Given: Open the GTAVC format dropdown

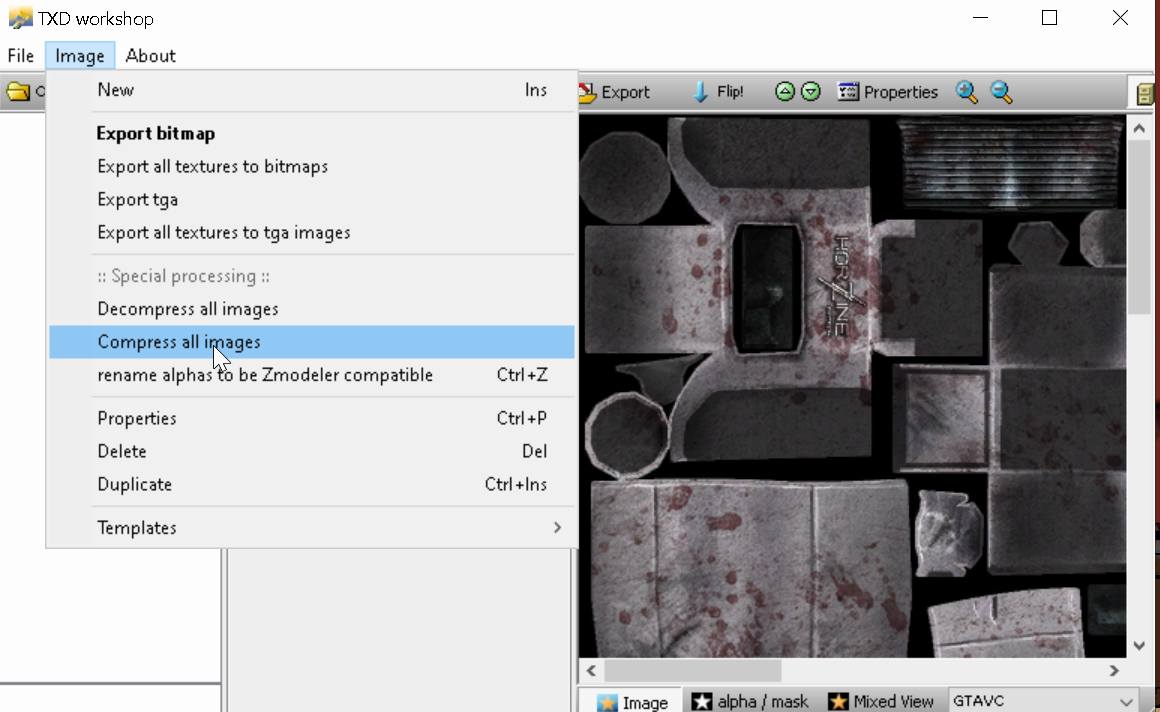Looking at the screenshot, I should pyautogui.click(x=1044, y=701).
